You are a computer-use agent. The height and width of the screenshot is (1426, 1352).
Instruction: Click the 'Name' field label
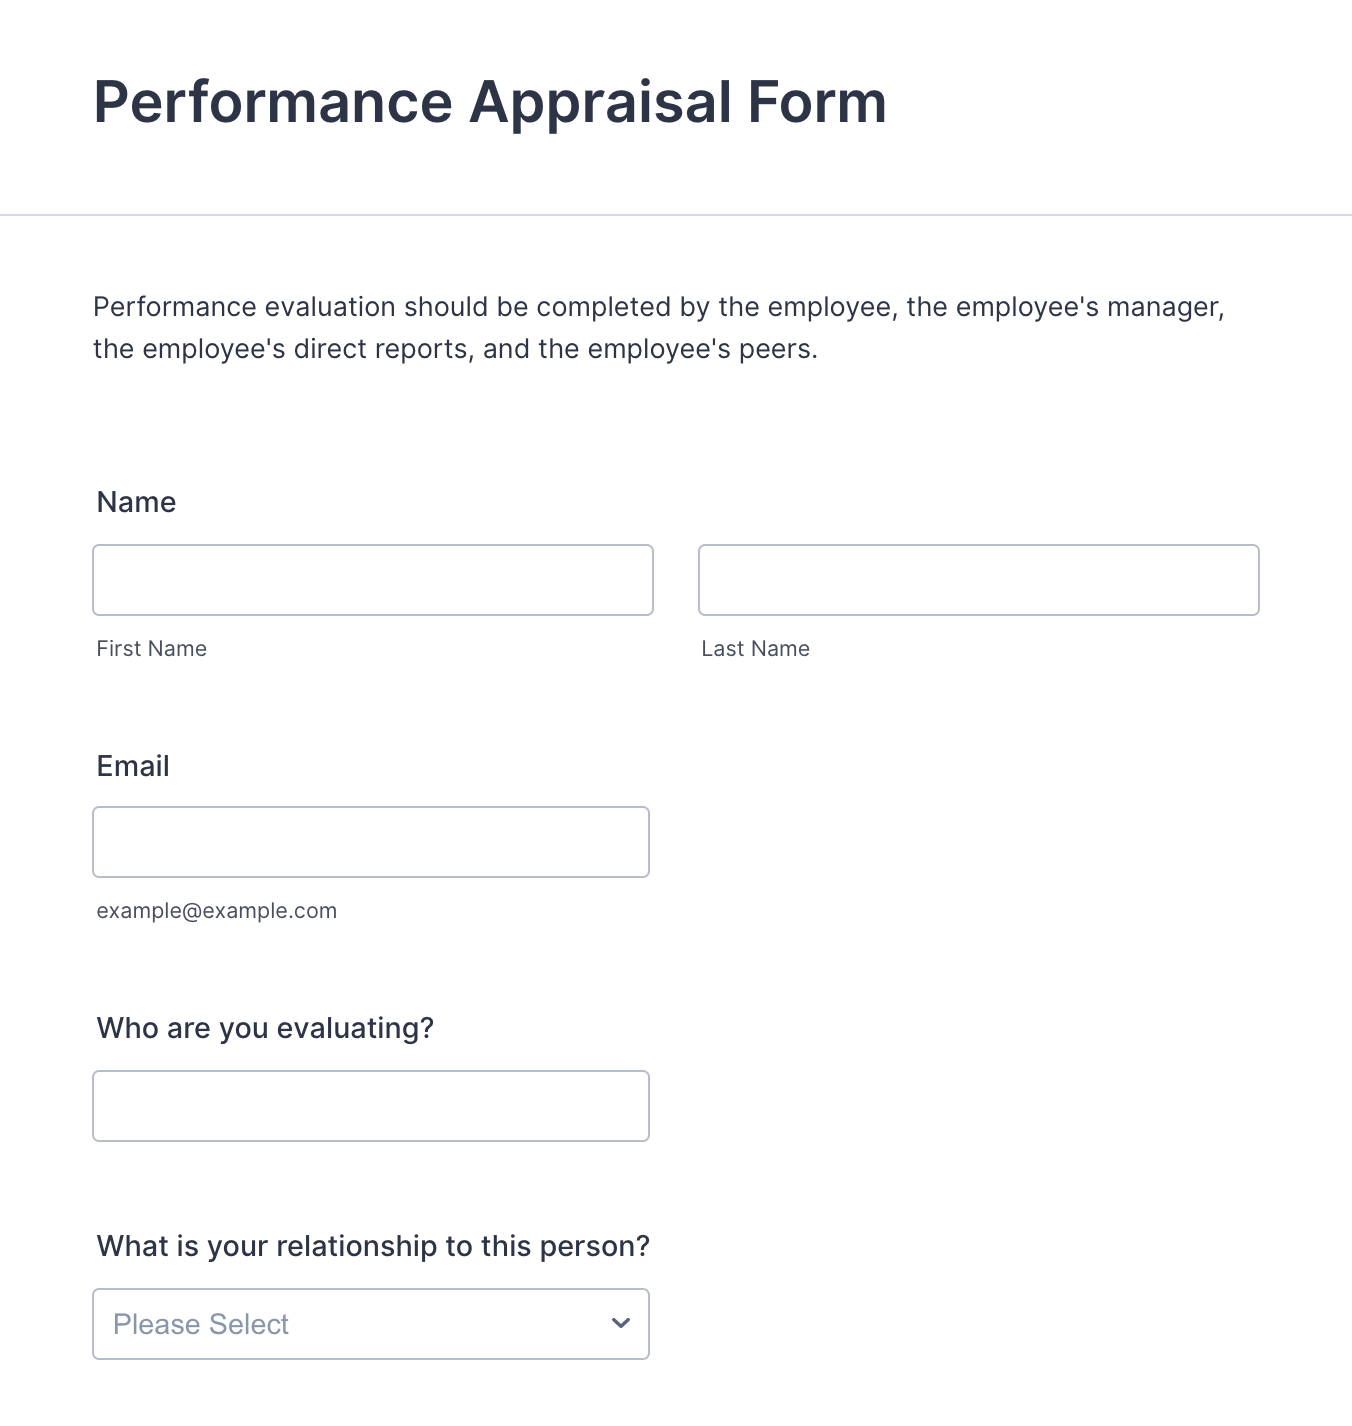(136, 502)
